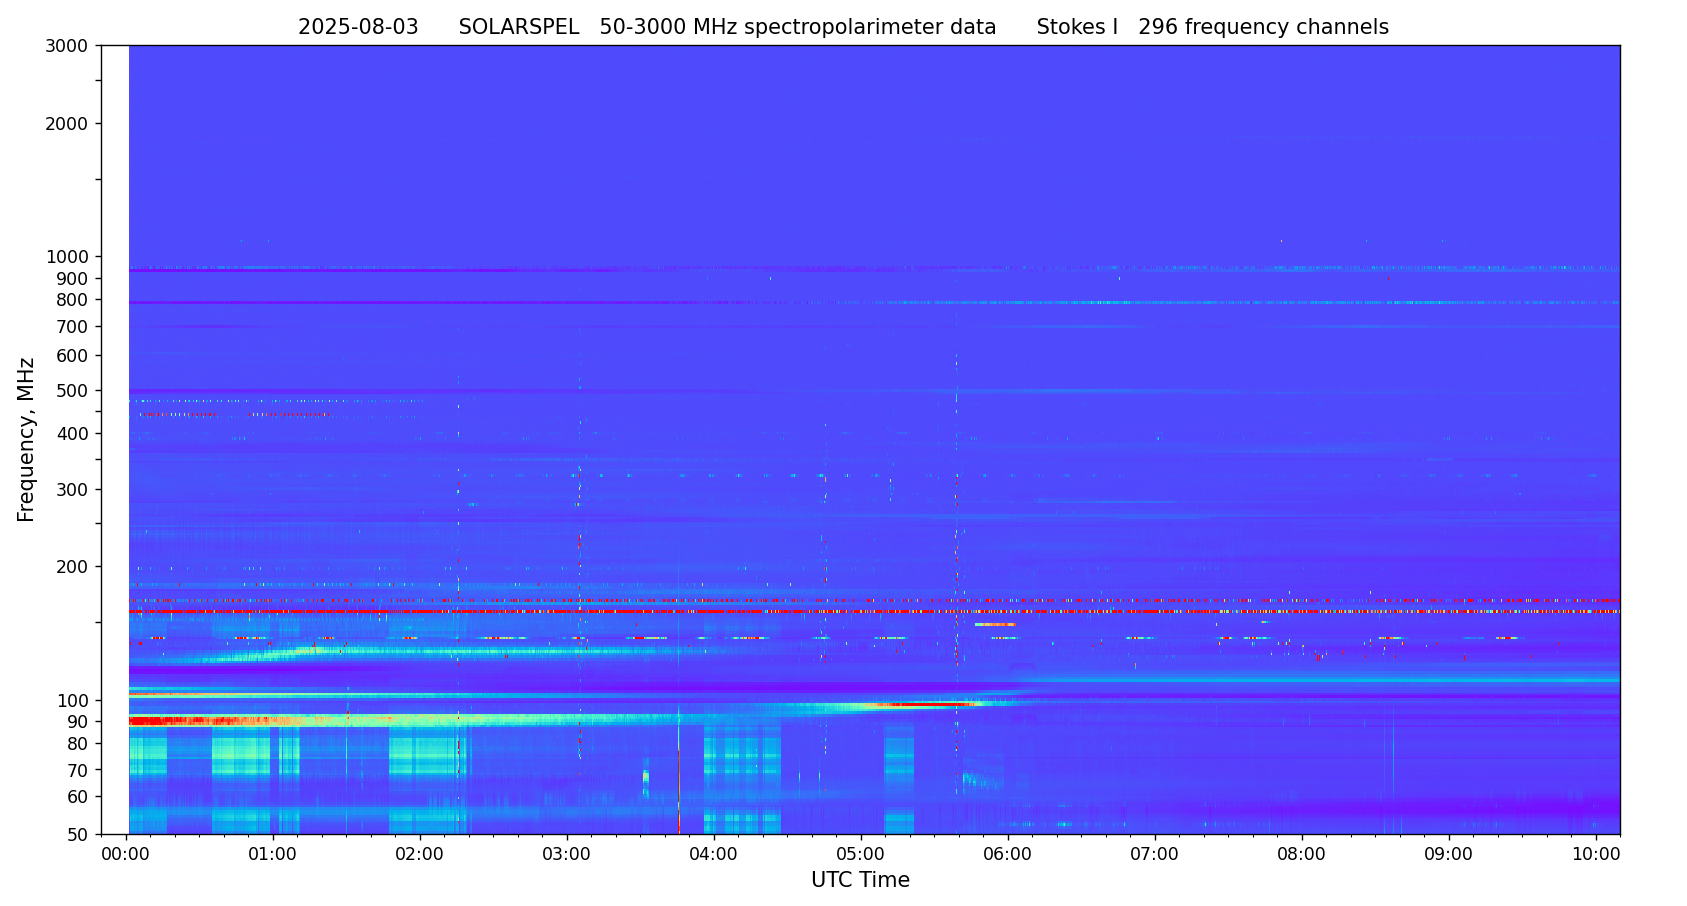Click the UTC Time axis label
Viewport: 1687px width, 906px height.
click(860, 881)
